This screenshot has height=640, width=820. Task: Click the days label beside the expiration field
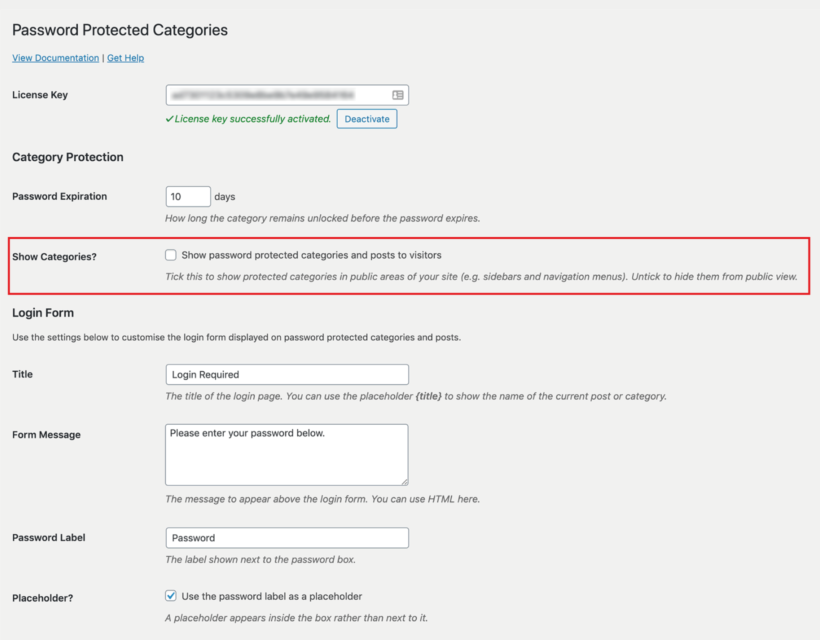tap(224, 196)
